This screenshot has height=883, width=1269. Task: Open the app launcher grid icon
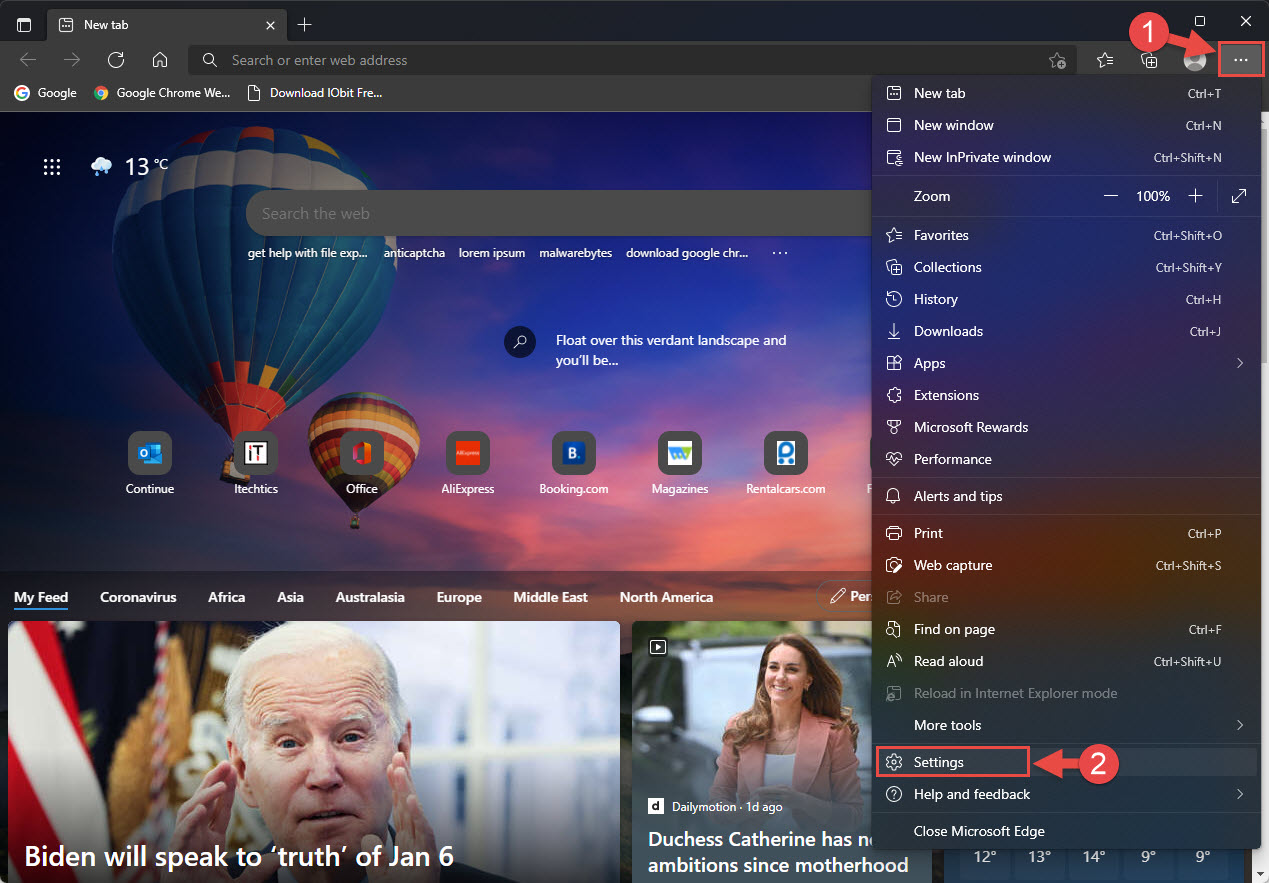point(52,167)
